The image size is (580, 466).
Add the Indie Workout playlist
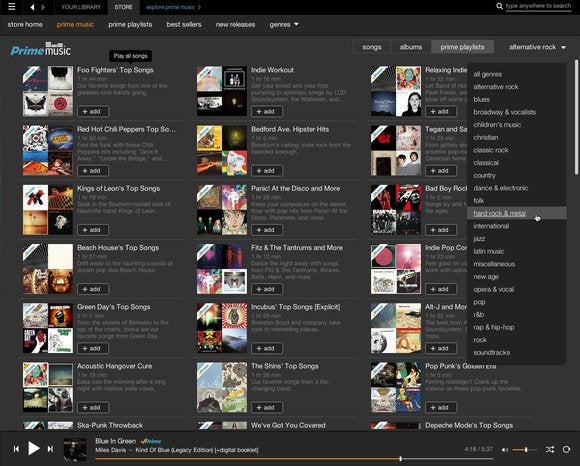[x=267, y=111]
